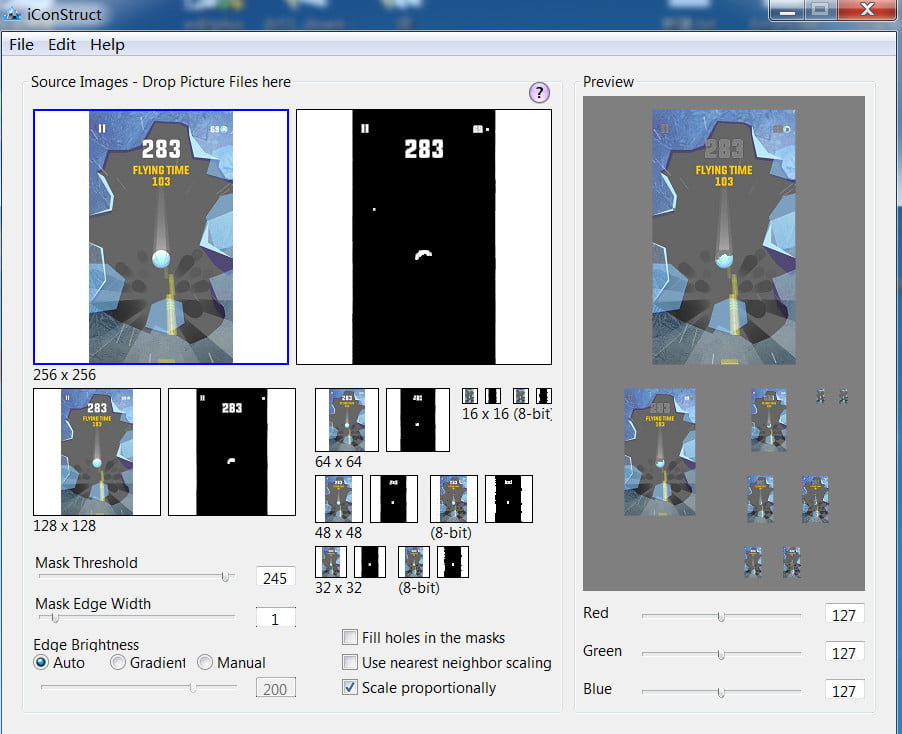Select the 256 x 256 source image
Screen dimensions: 902x734
161,237
